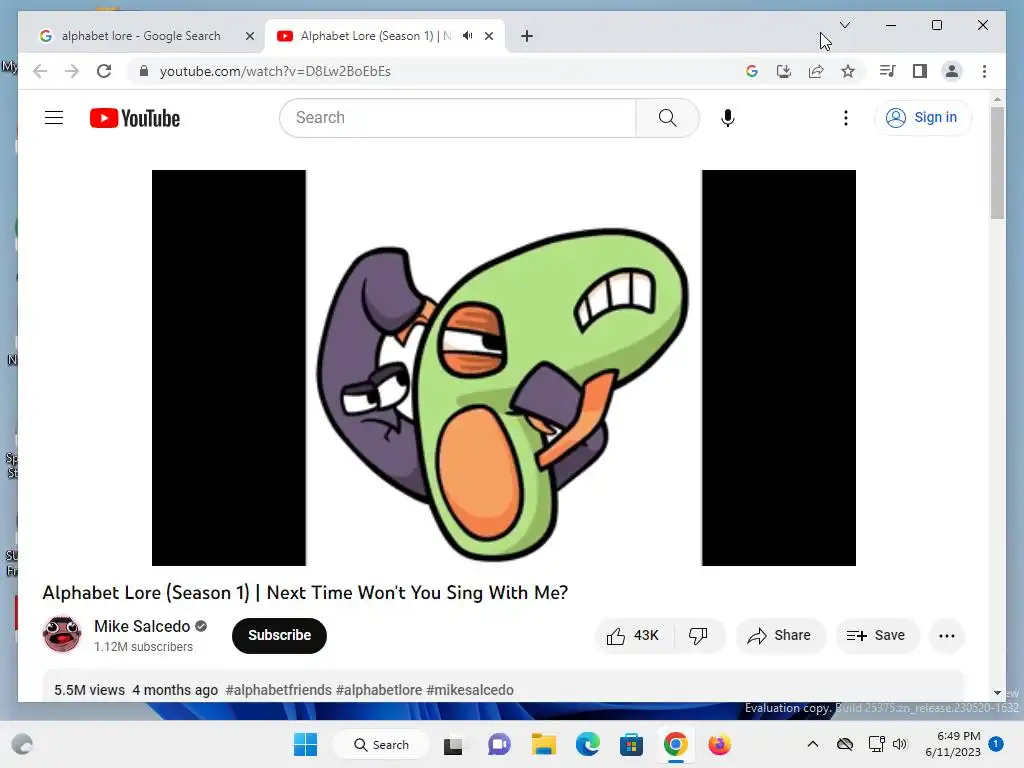Open the #alphabetlore hashtag
1024x768 pixels.
[379, 690]
